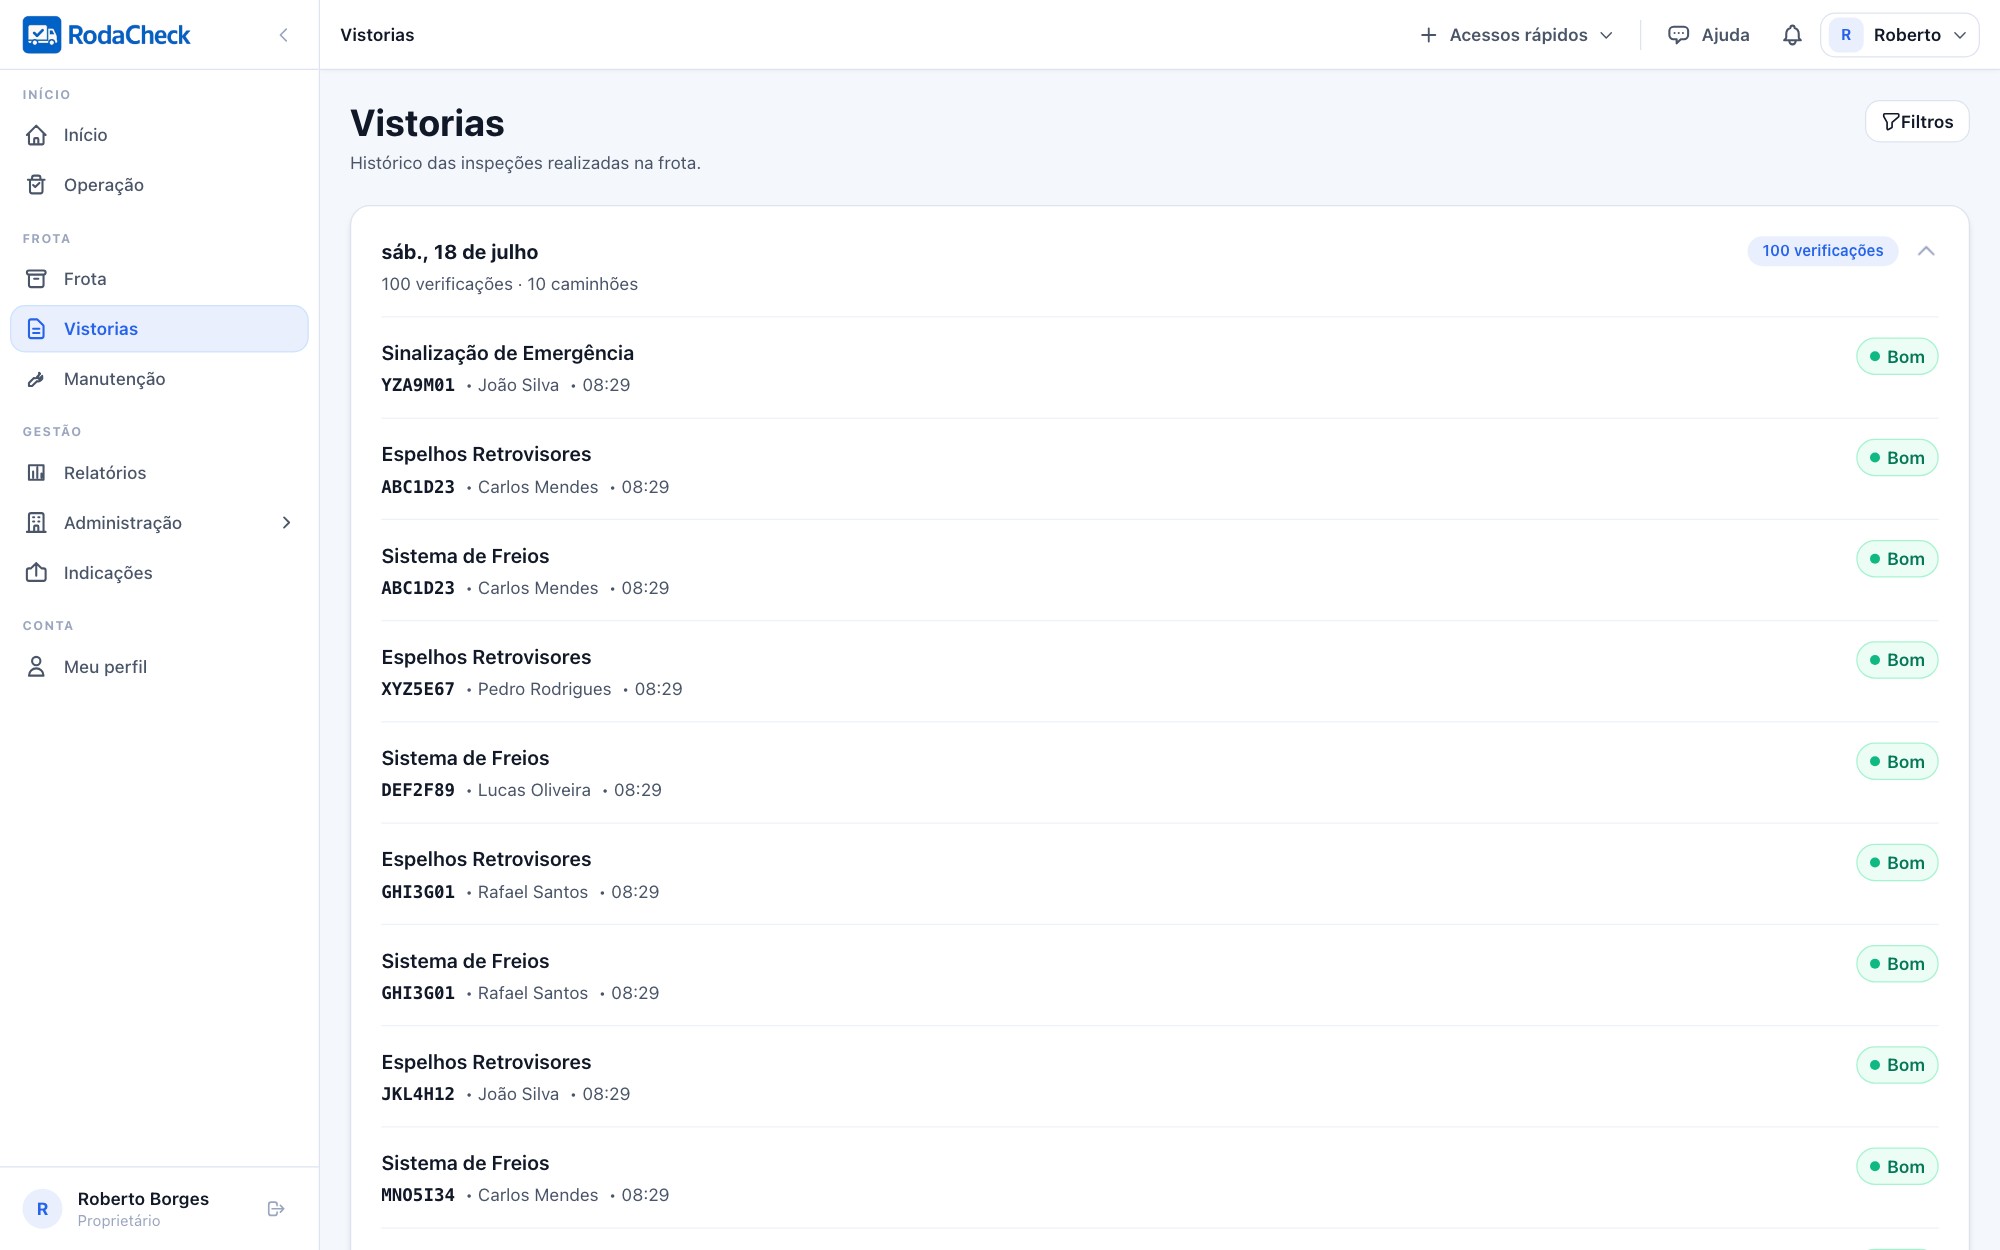Click the Indicações share icon
The height and width of the screenshot is (1250, 2000).
click(37, 573)
